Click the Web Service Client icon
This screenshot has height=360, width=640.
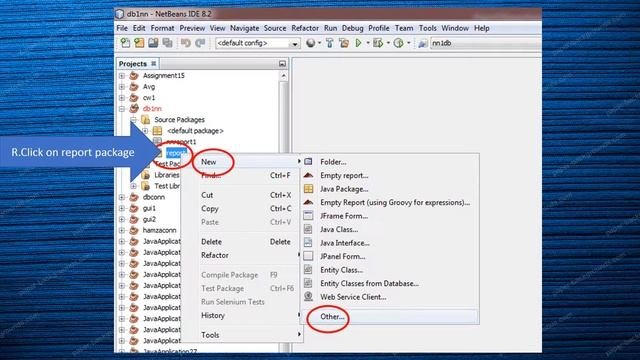308,297
